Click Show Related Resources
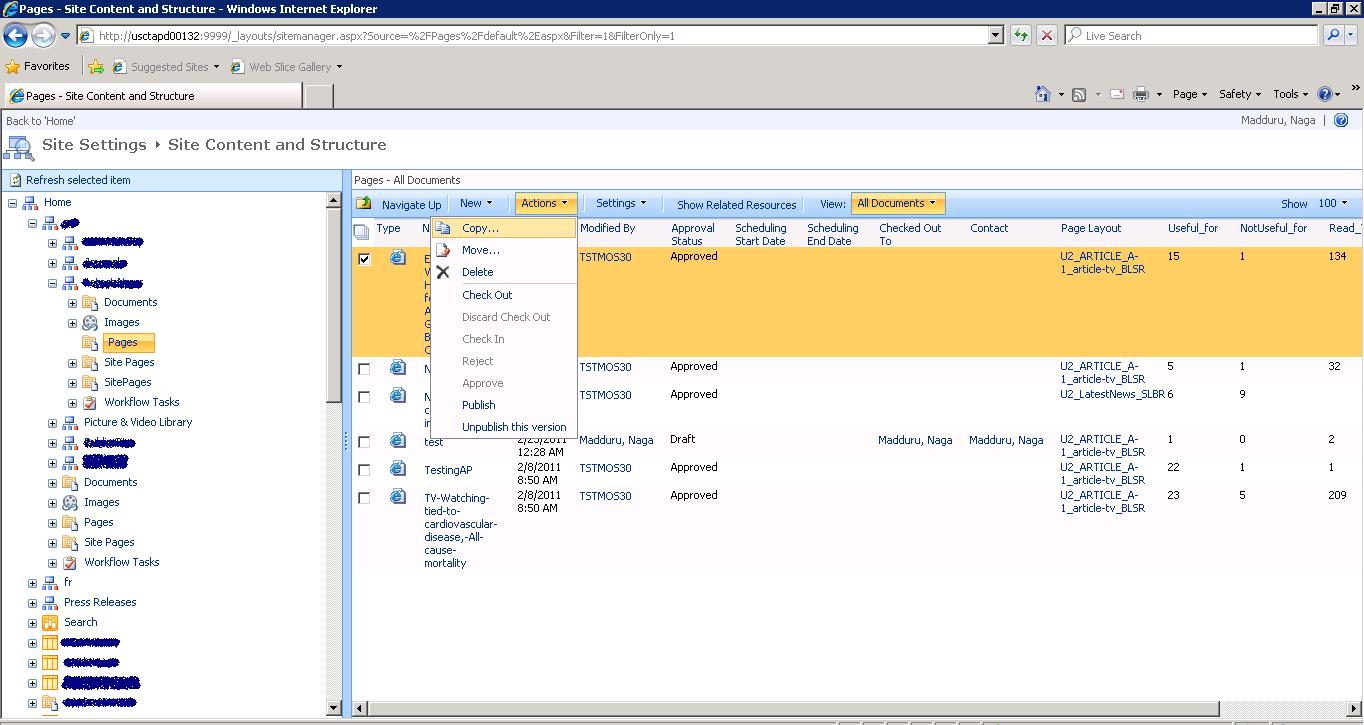The width and height of the screenshot is (1364, 725). [x=735, y=204]
